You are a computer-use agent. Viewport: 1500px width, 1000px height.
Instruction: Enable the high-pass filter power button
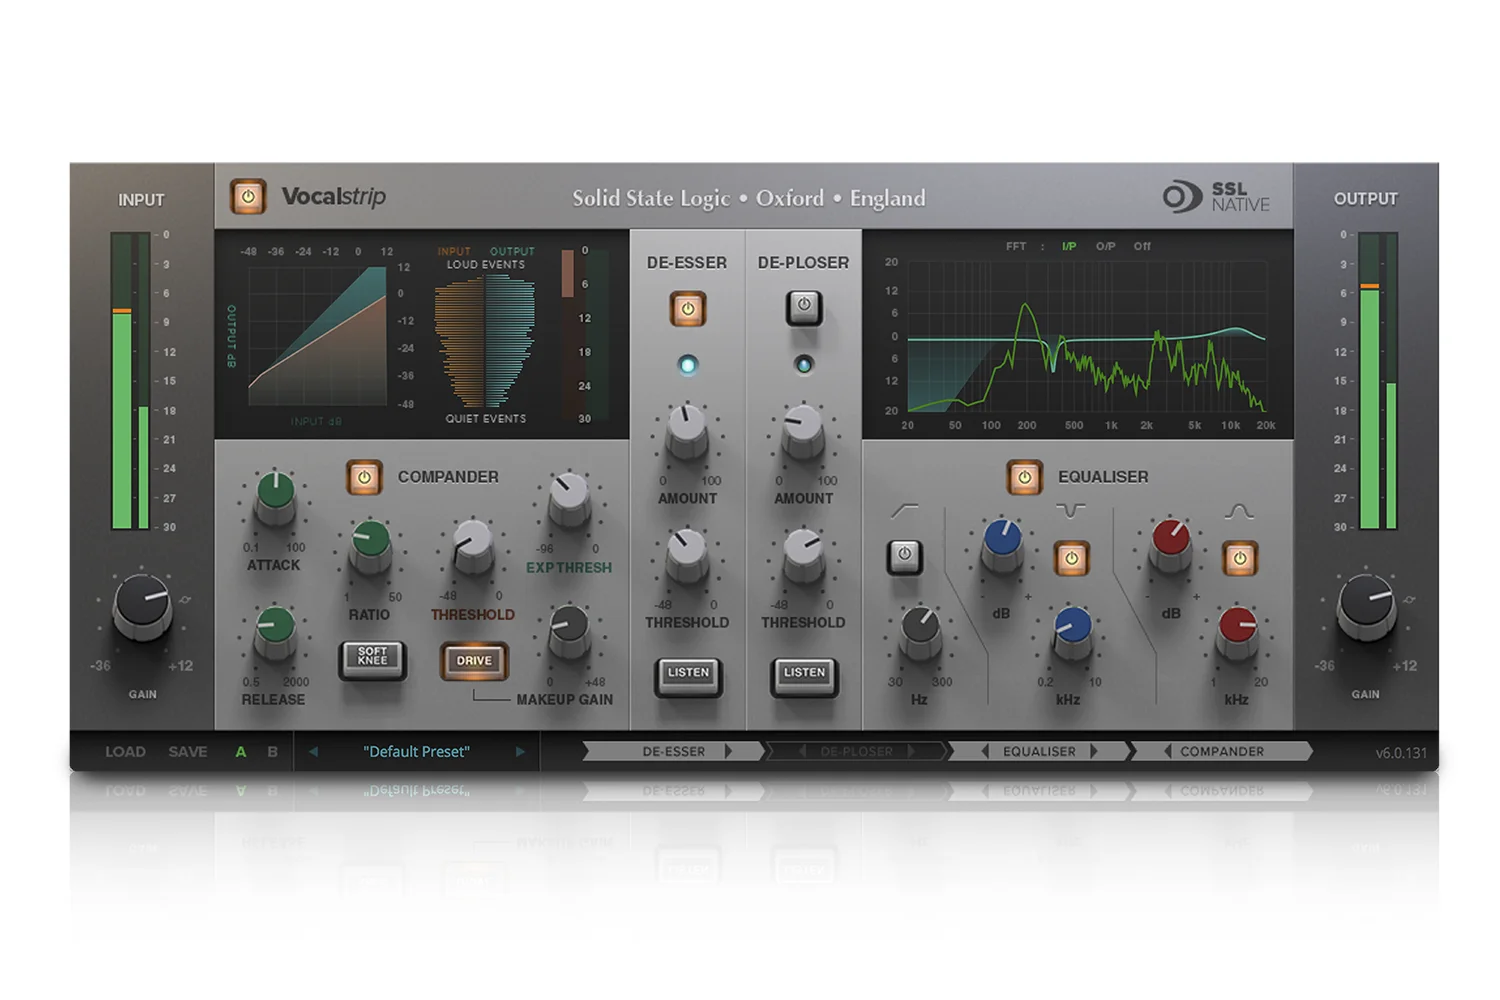(x=905, y=556)
